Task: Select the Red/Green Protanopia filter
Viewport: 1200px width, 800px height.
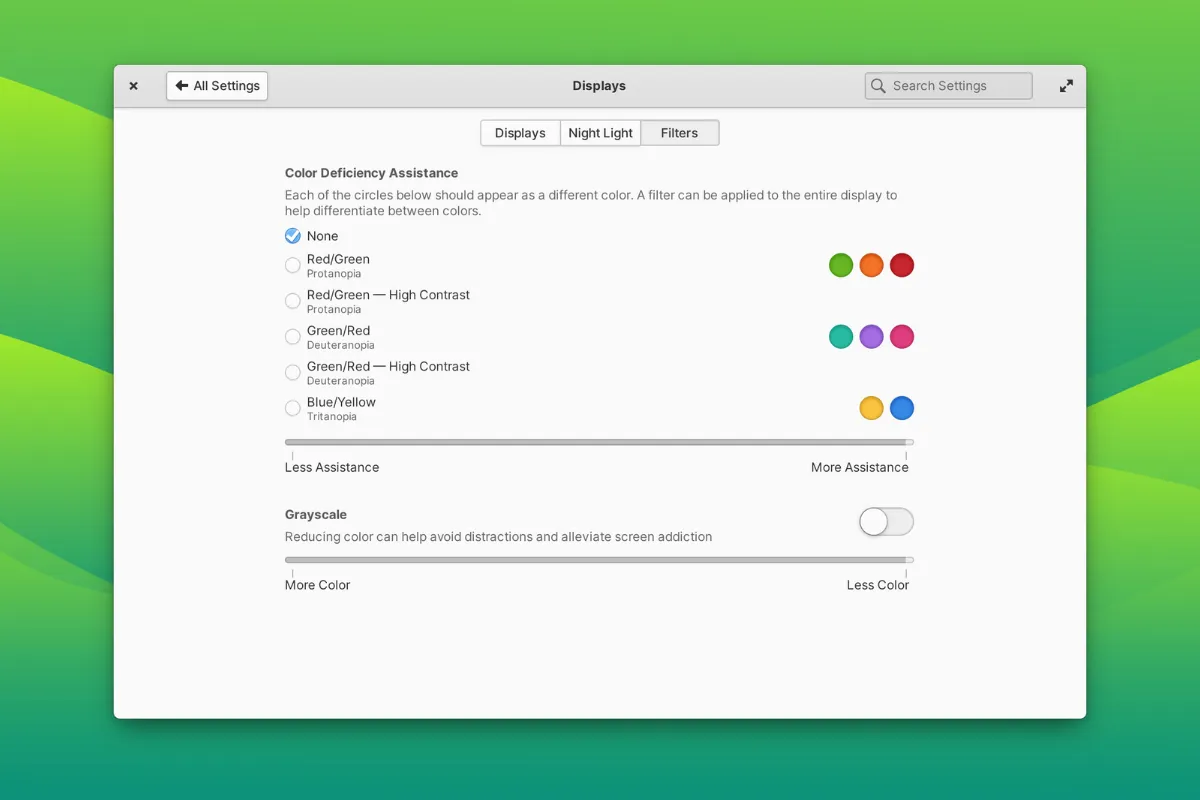Action: (x=292, y=265)
